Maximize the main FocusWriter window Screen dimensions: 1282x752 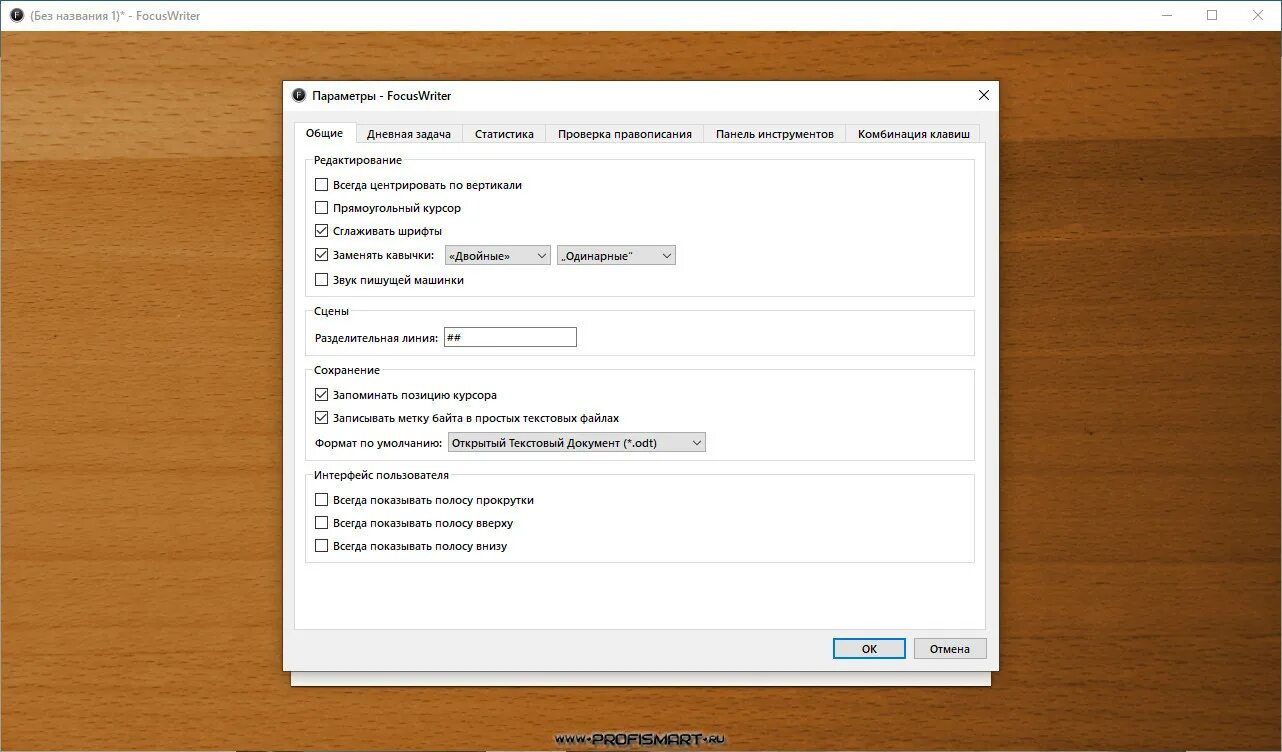tap(1212, 15)
